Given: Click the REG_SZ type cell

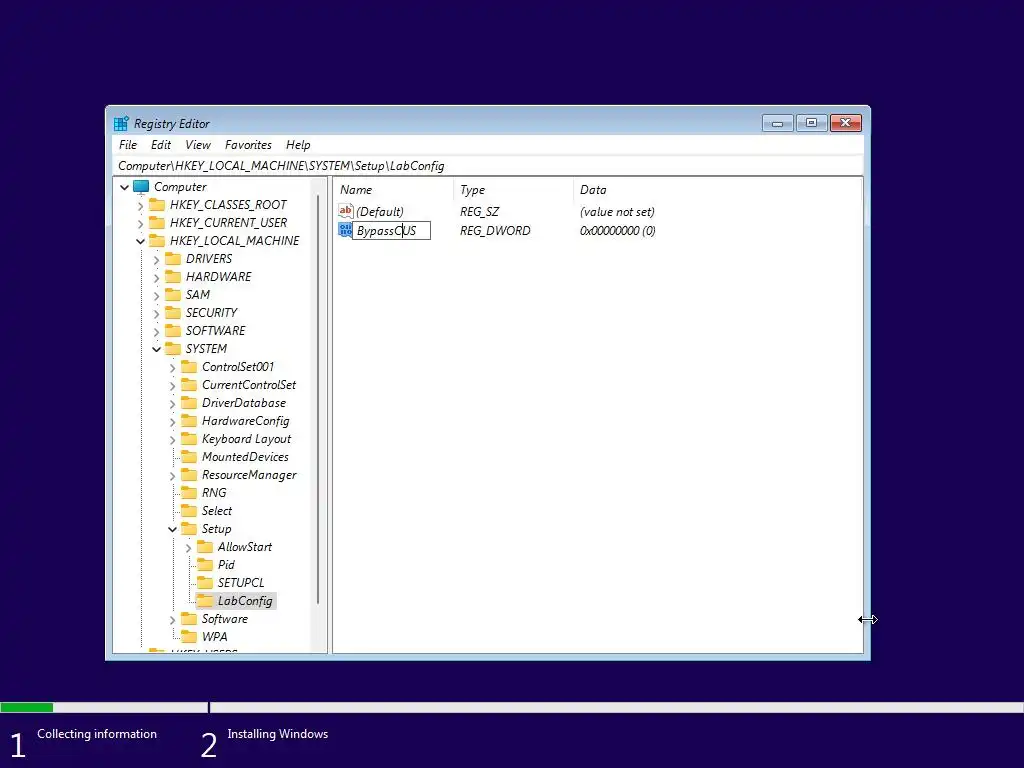Looking at the screenshot, I should [x=479, y=212].
